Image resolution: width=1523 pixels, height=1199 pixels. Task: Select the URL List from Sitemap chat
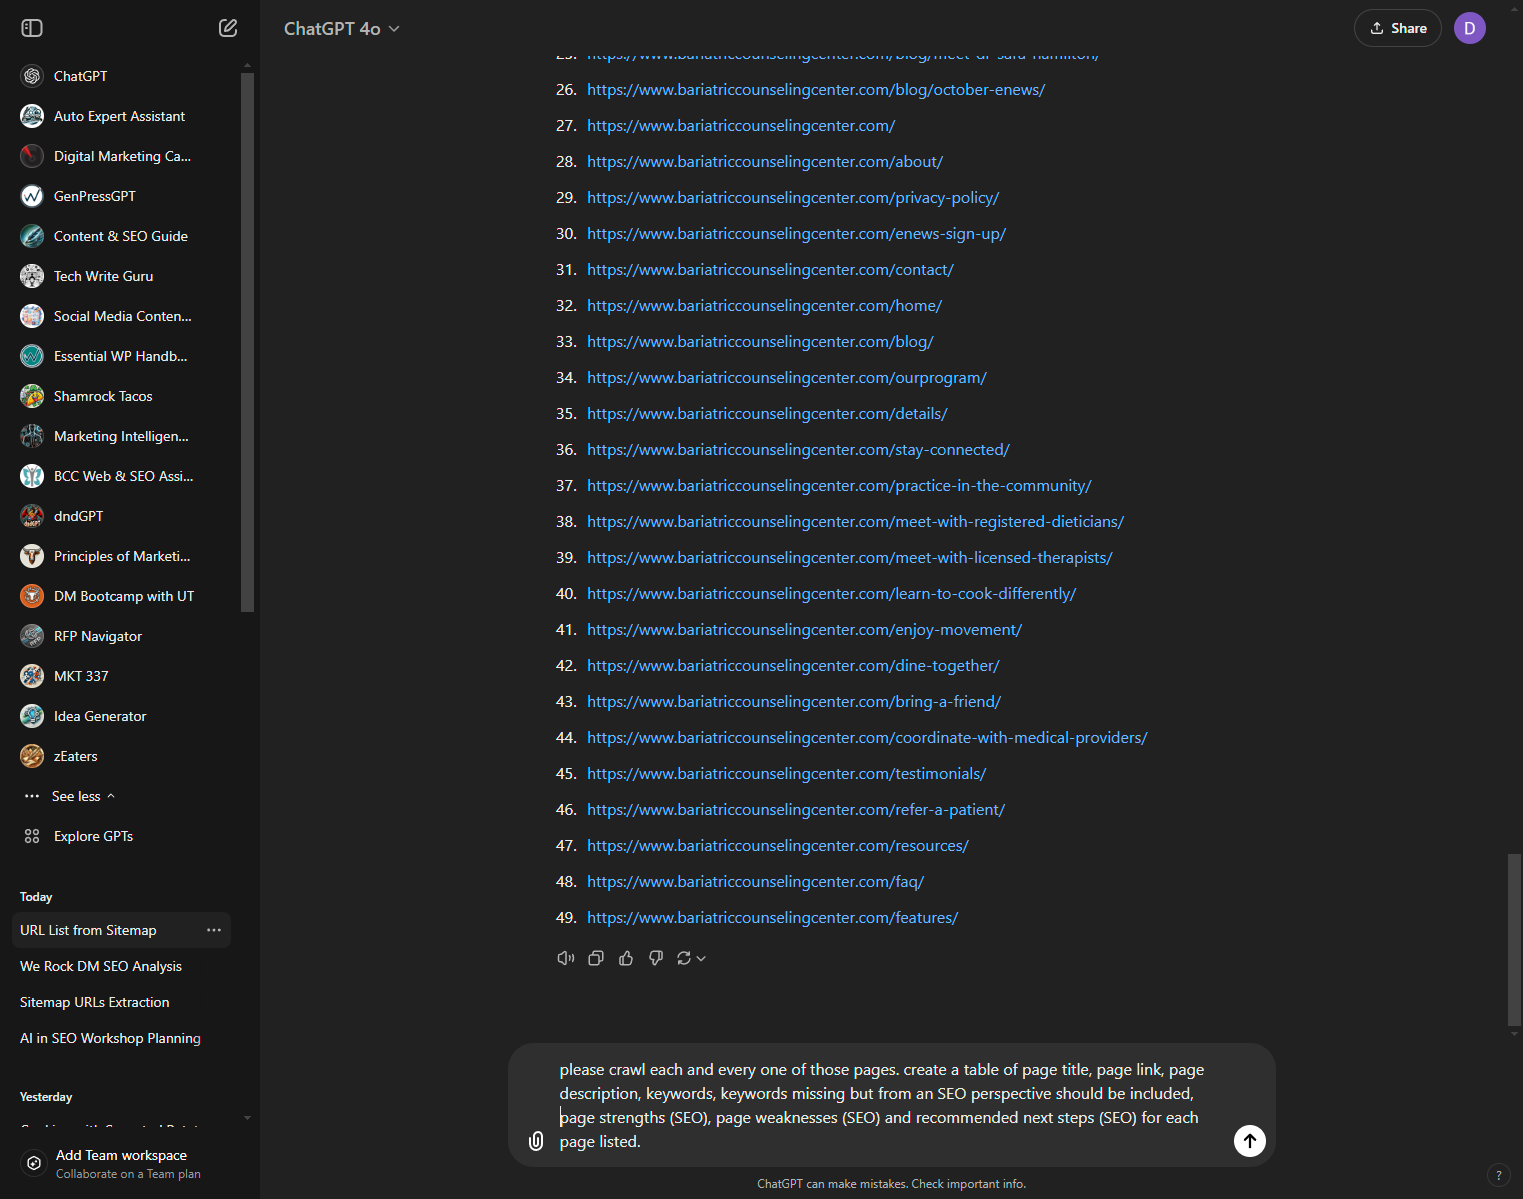[x=88, y=930]
